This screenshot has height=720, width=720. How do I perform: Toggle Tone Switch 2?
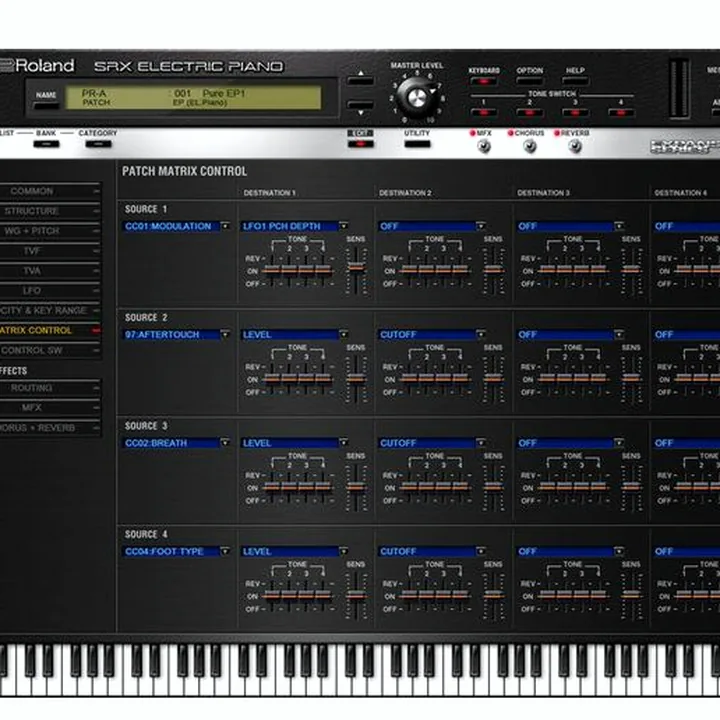point(529,112)
